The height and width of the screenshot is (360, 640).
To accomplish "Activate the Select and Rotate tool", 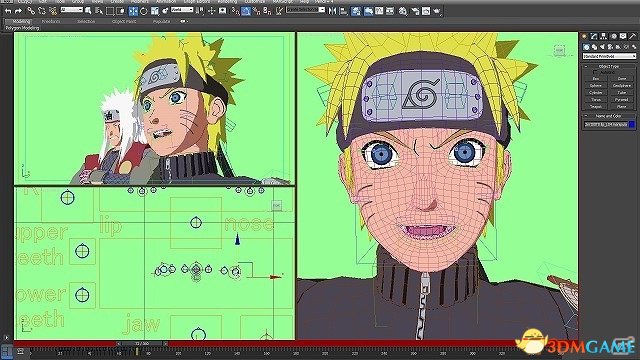I will (144, 11).
